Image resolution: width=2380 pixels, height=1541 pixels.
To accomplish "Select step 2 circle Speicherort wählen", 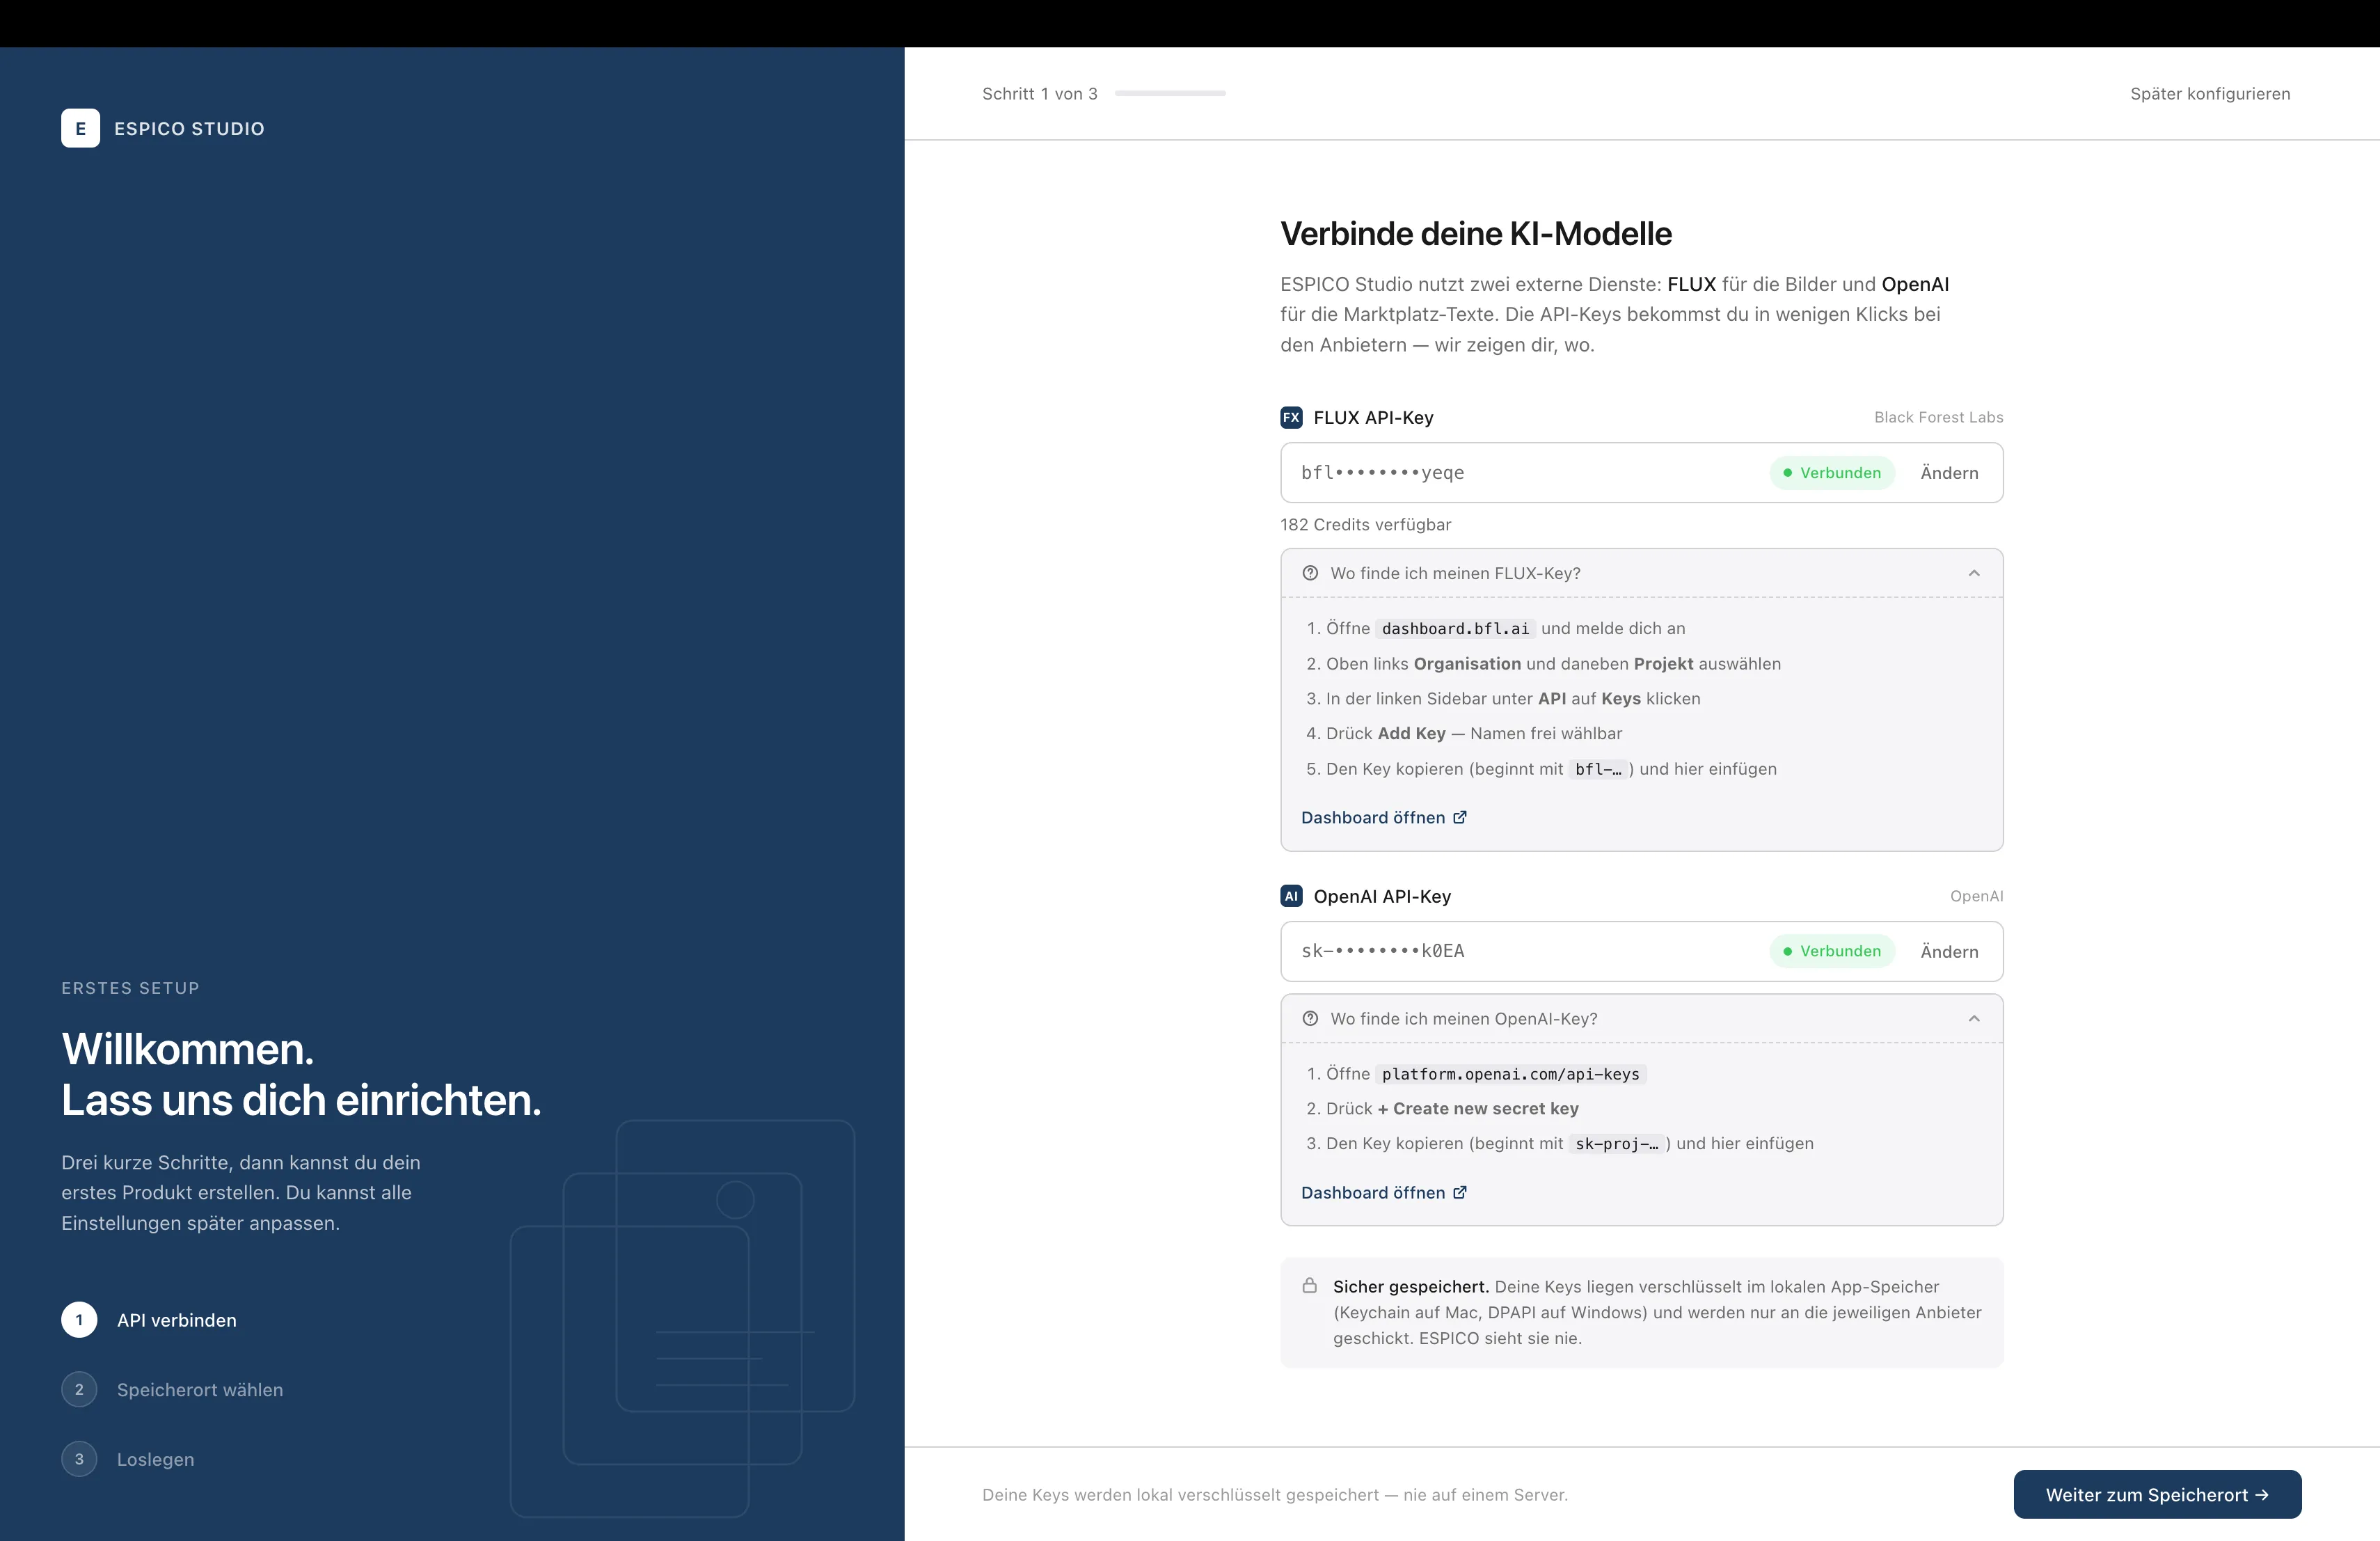I will click(x=79, y=1389).
